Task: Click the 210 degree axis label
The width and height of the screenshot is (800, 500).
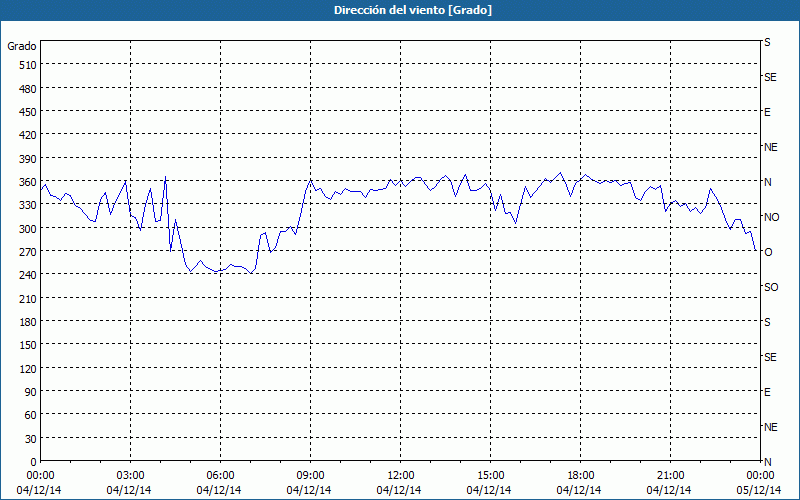Action: tap(28, 298)
